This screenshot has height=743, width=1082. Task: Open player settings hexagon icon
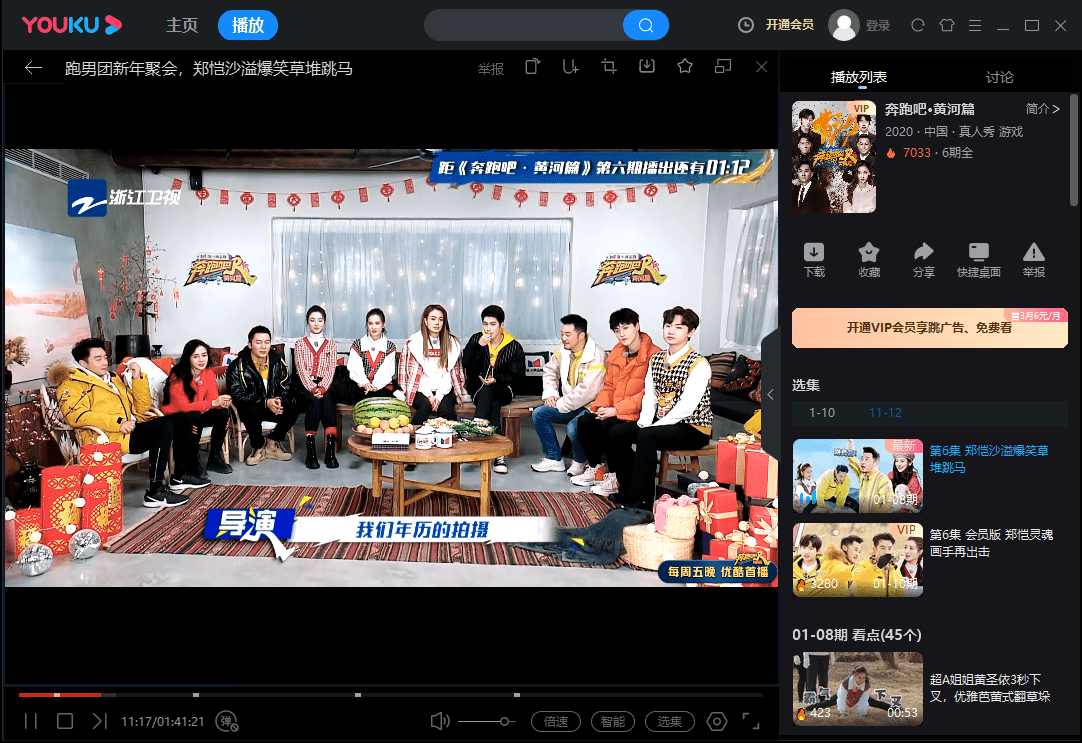[x=717, y=721]
